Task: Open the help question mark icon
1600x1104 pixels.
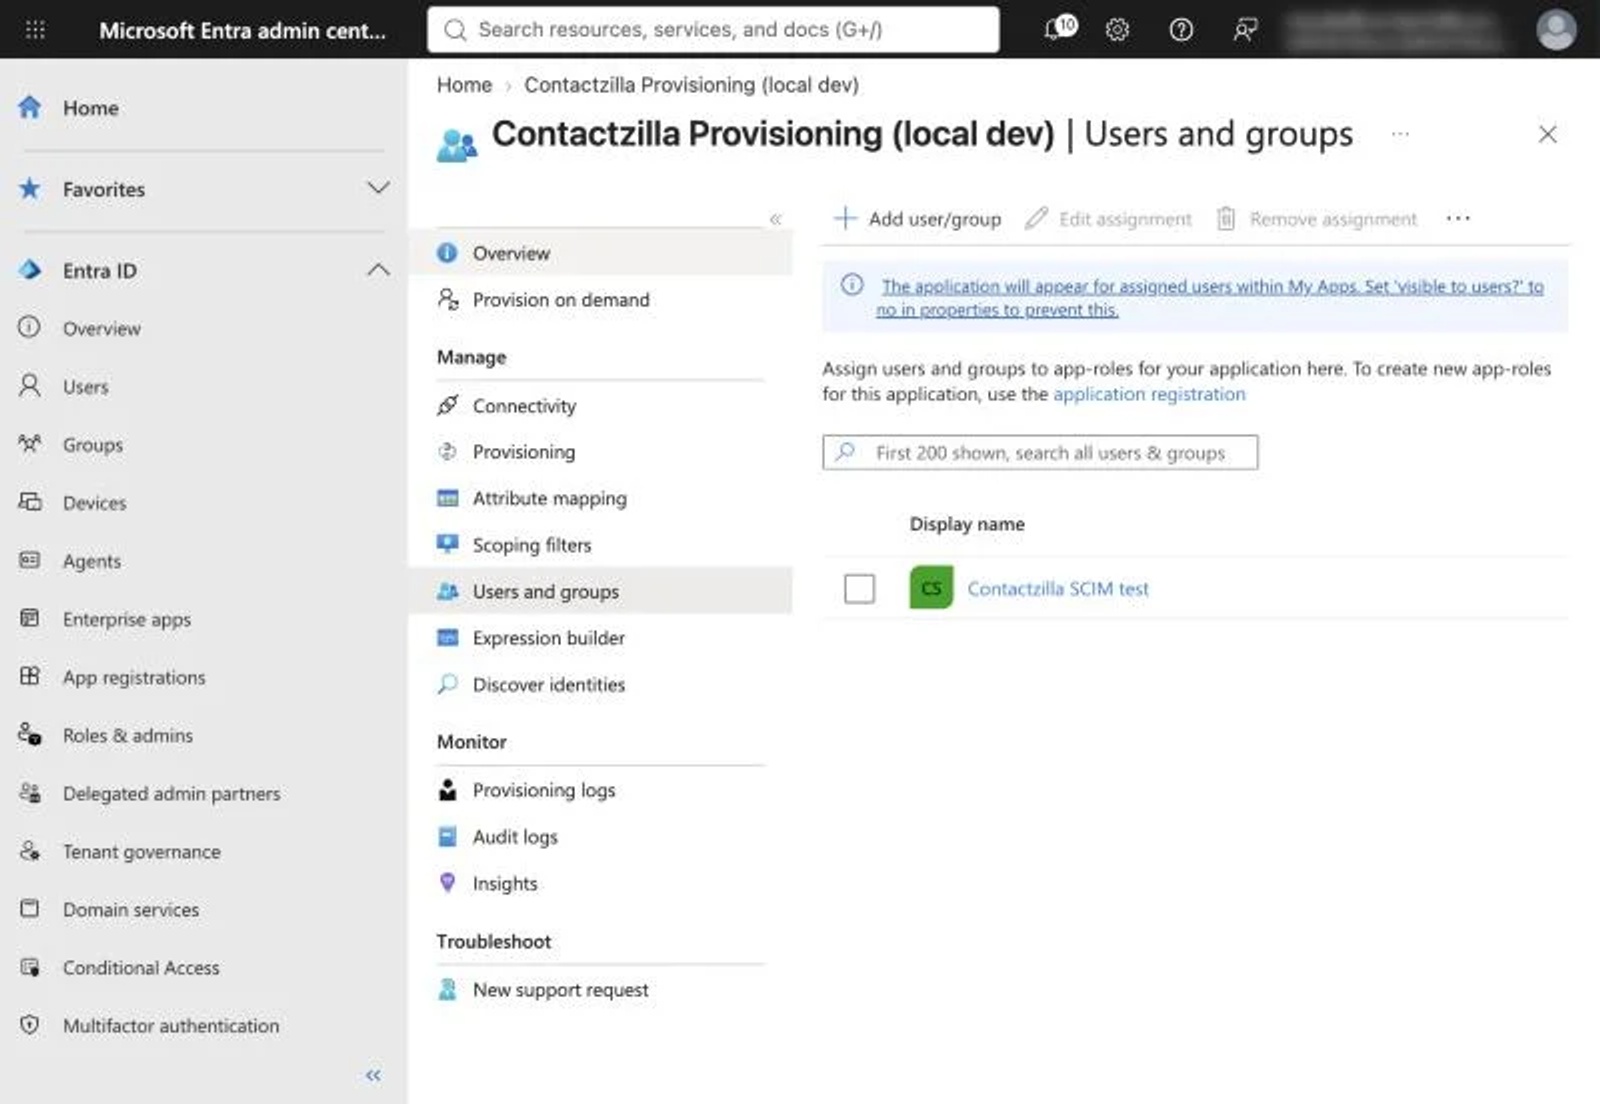Action: tap(1181, 30)
